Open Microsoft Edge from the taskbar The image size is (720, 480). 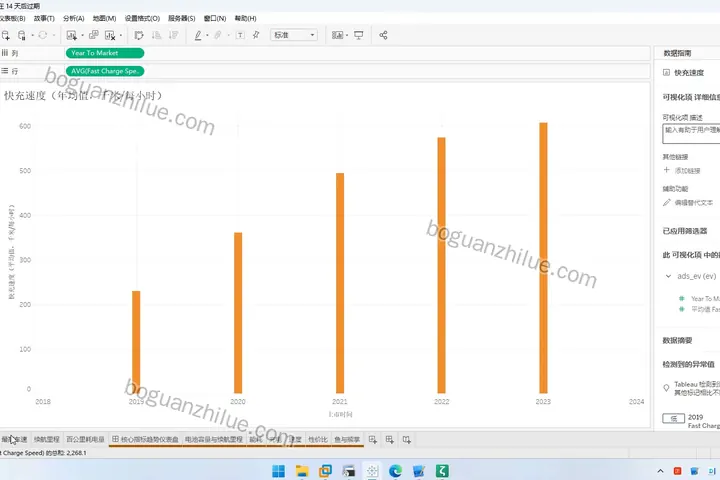tap(395, 471)
